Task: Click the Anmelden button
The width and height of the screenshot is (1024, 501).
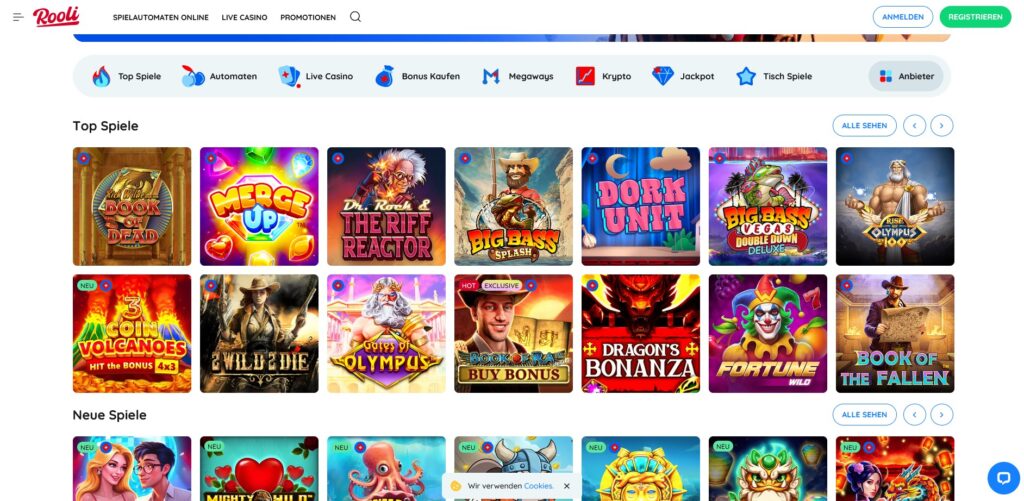Action: (903, 17)
